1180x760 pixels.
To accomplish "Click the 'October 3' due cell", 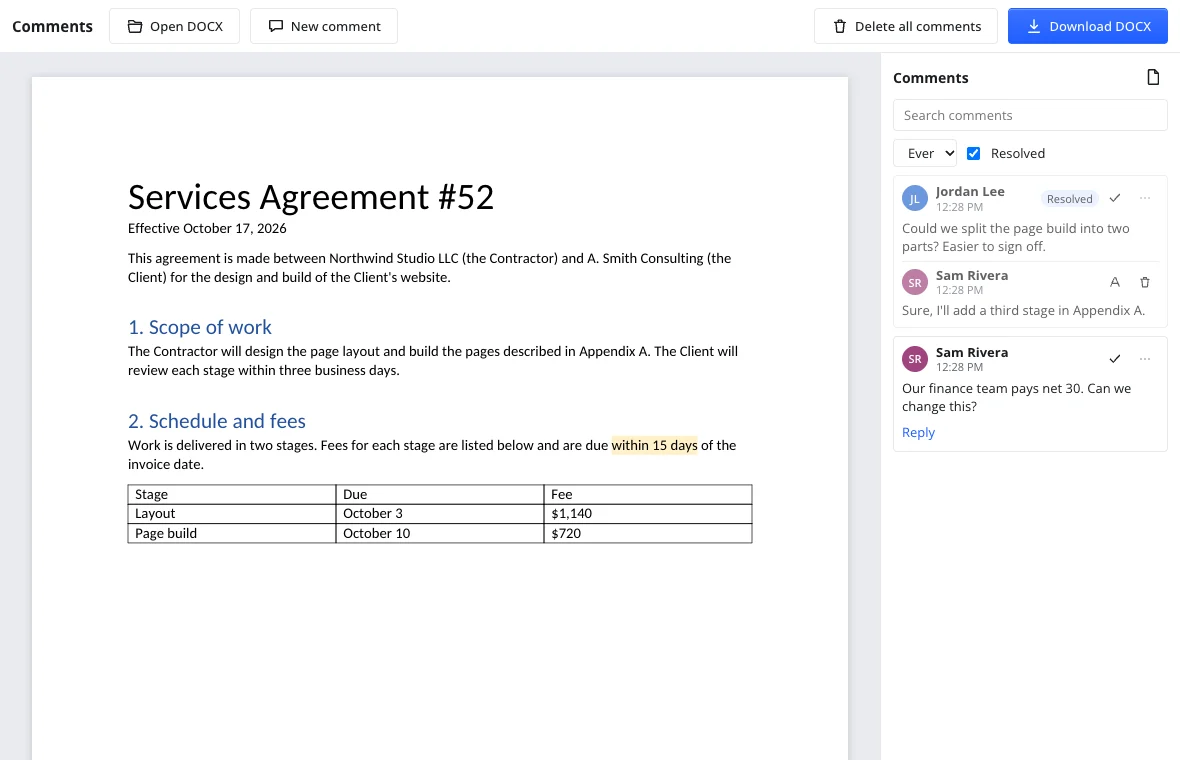I will 439,514.
